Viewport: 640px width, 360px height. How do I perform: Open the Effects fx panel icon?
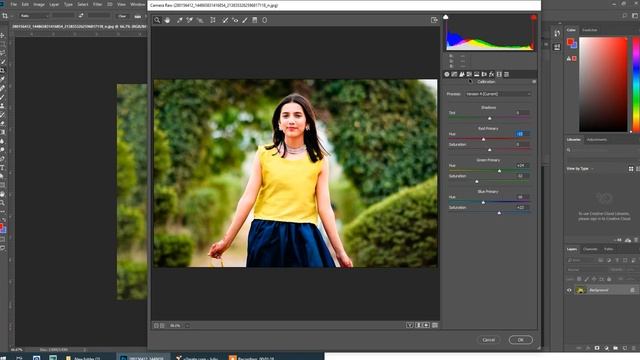pyautogui.click(x=491, y=74)
